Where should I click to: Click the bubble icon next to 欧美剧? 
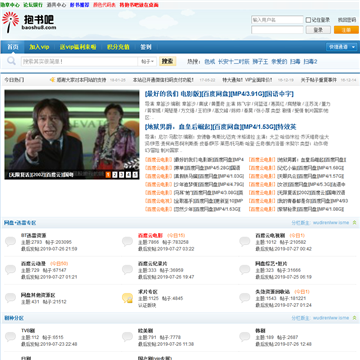tap(127, 337)
